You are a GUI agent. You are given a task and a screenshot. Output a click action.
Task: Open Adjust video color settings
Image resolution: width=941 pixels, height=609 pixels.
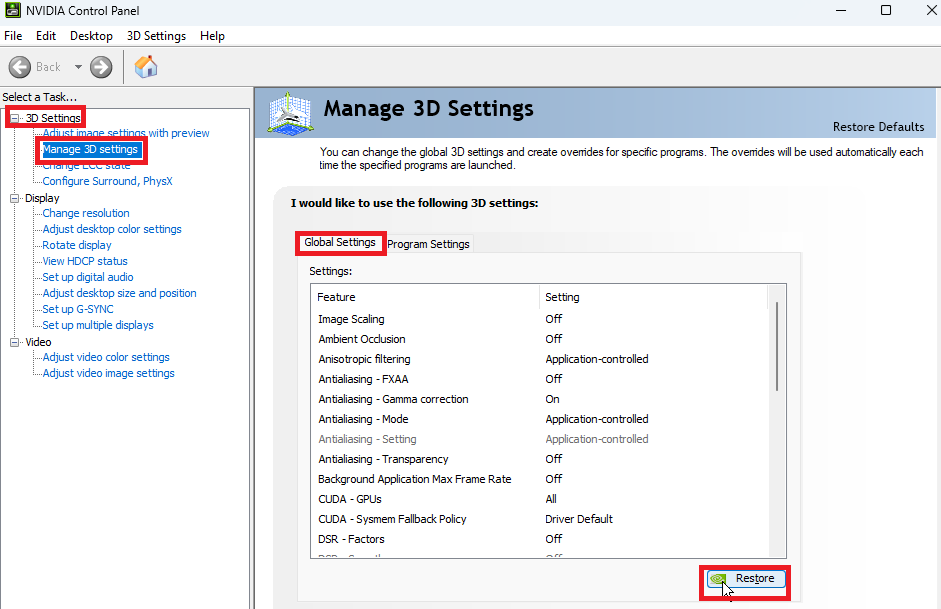click(x=106, y=357)
